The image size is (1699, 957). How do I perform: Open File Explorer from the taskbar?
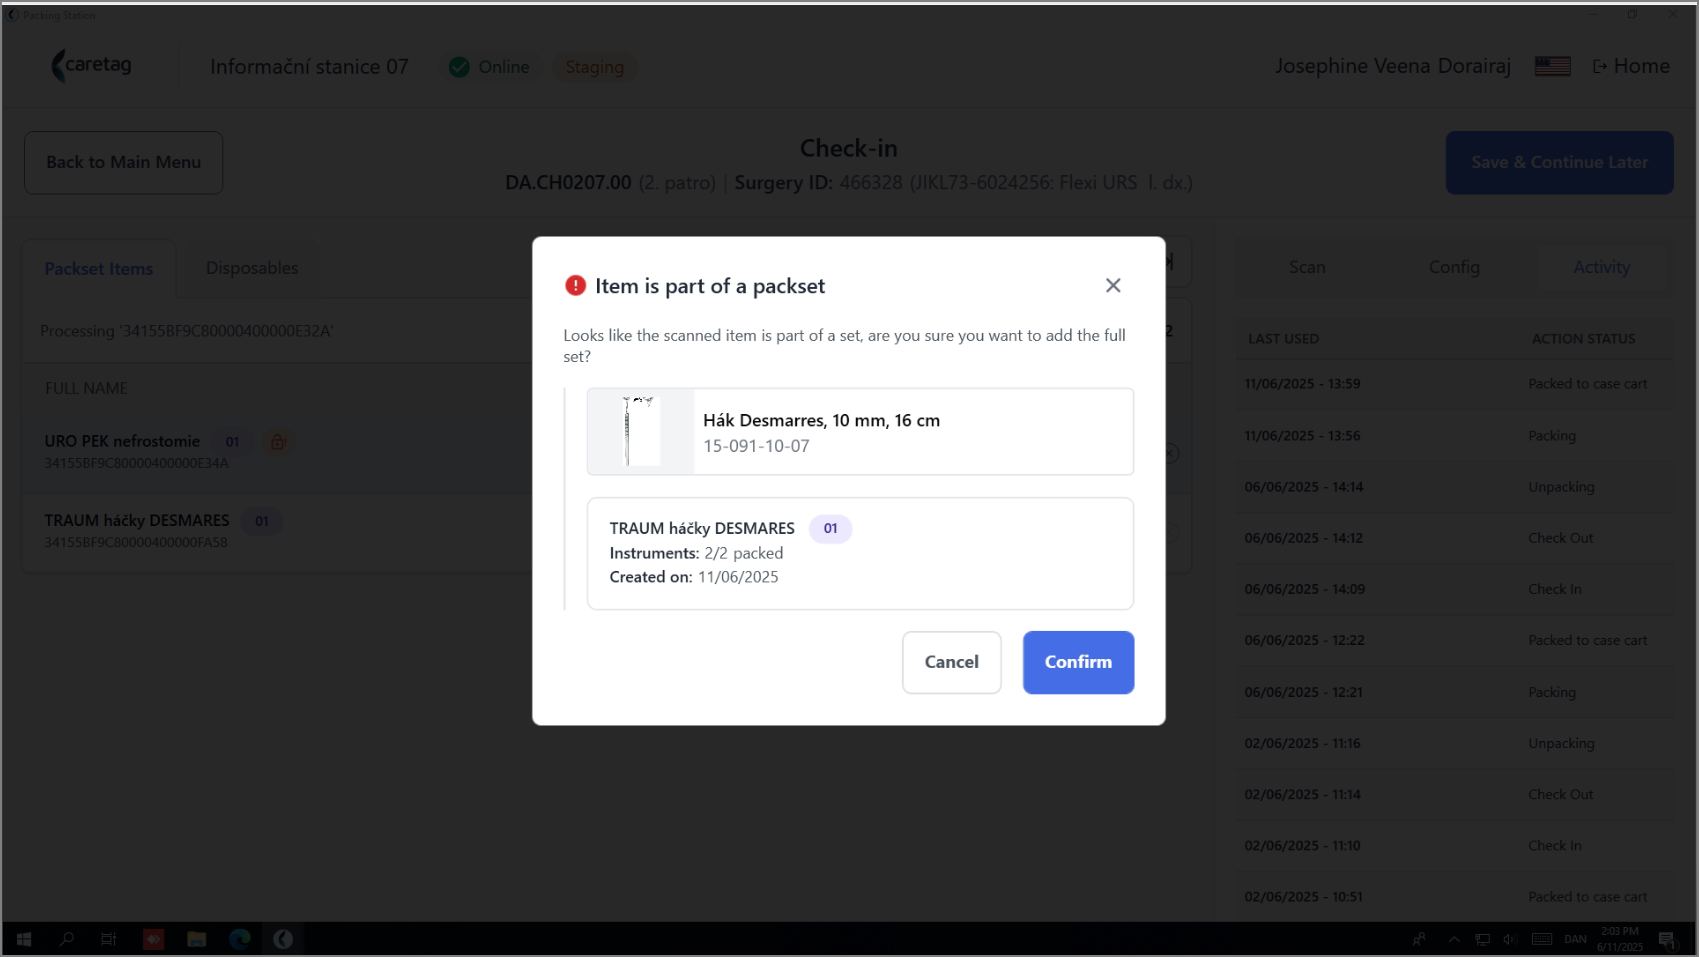197,939
